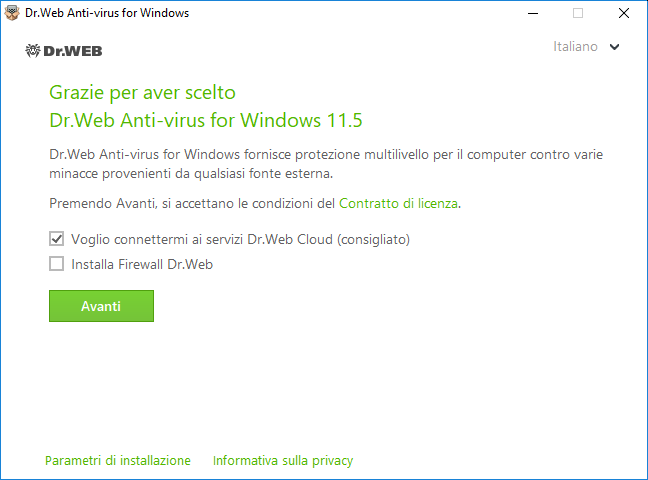Open the Informativa sulla privacy link

[x=283, y=461]
